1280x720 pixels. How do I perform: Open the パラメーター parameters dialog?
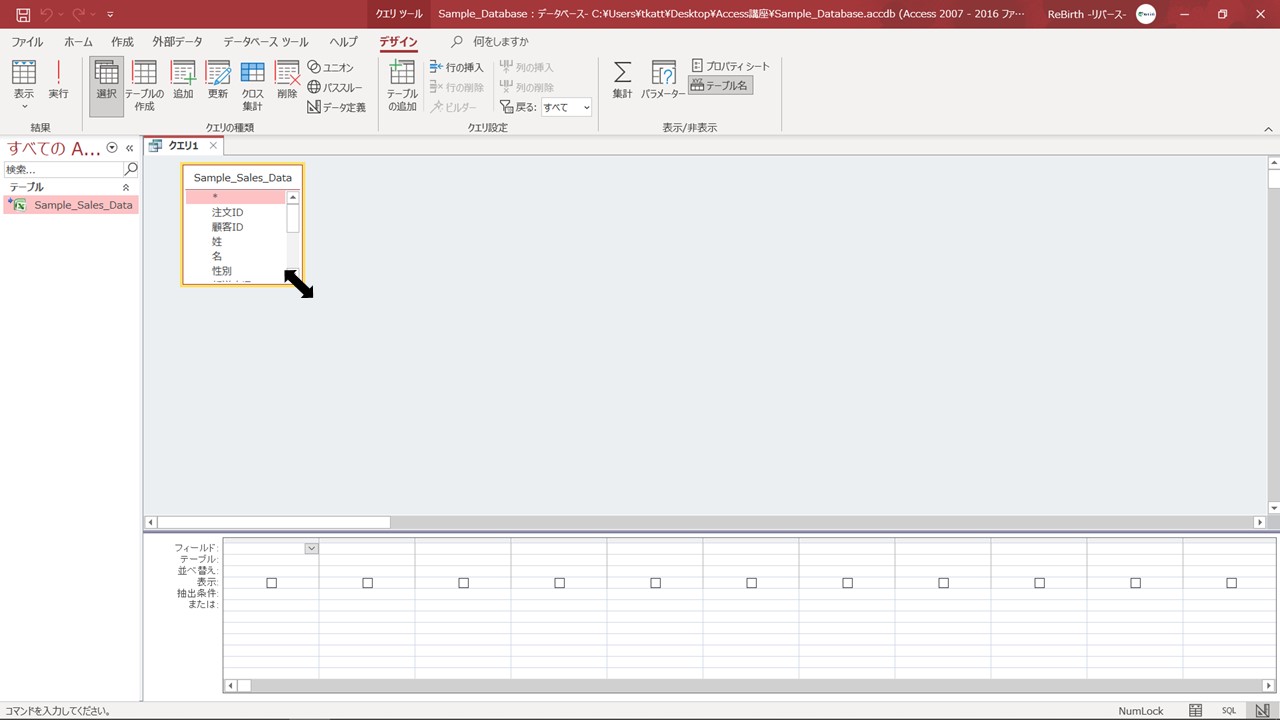(663, 80)
